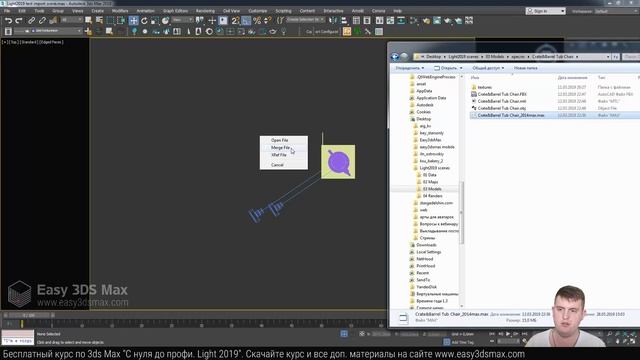
Task: Click Select by Name icon
Action: click(99, 20)
